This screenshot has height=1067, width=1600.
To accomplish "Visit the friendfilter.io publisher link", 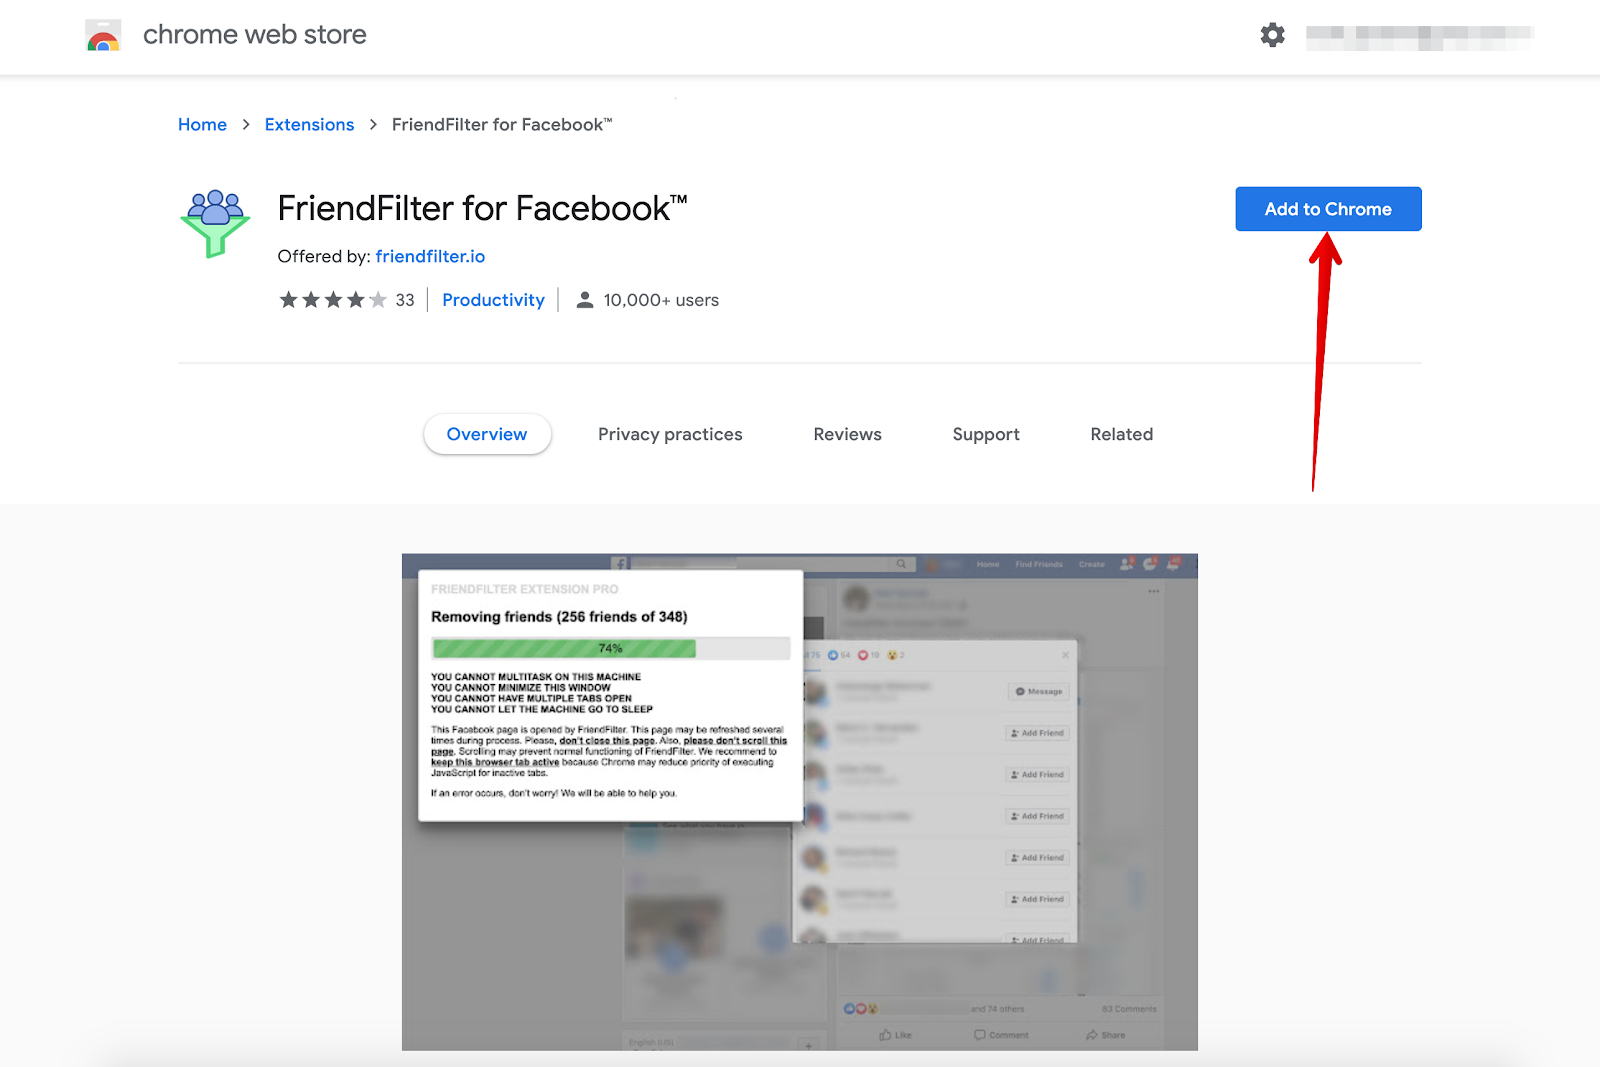I will click(430, 257).
